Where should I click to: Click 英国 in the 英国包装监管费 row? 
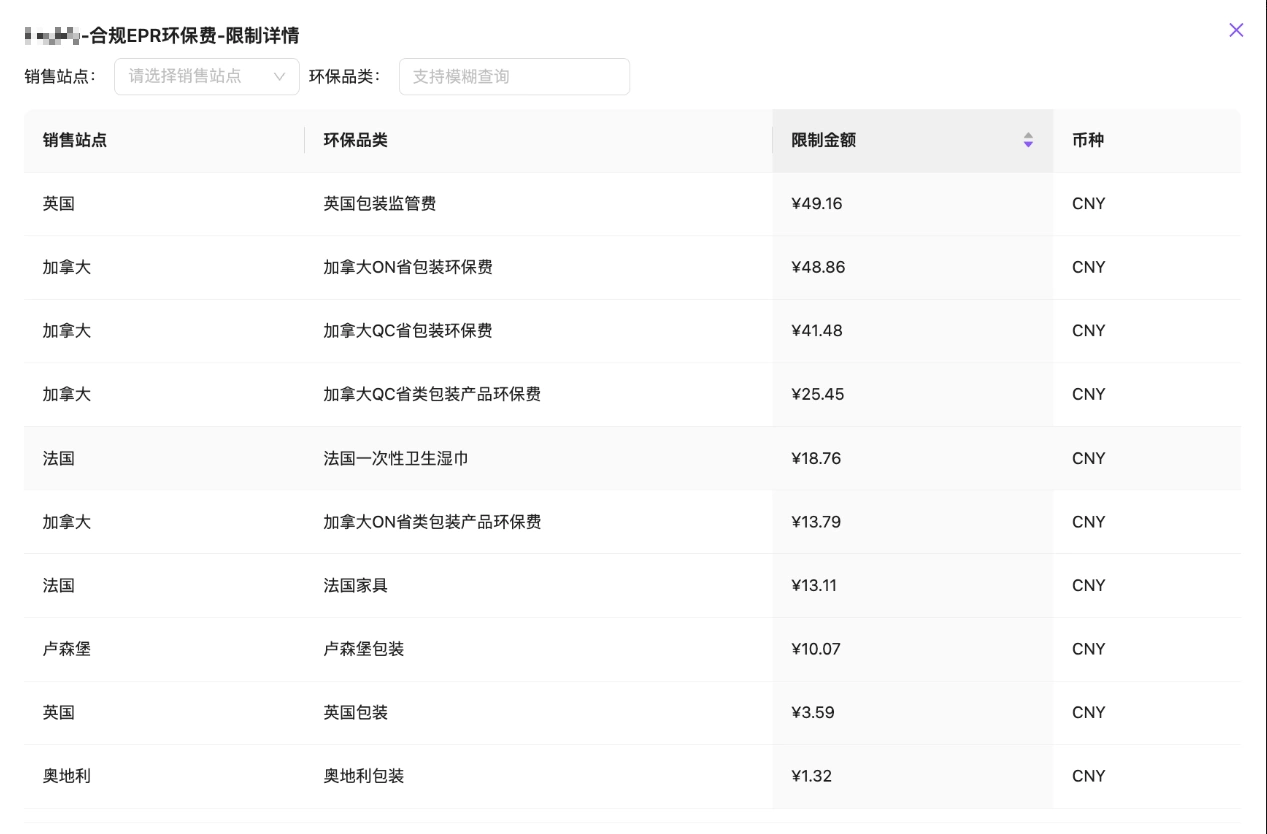(59, 204)
